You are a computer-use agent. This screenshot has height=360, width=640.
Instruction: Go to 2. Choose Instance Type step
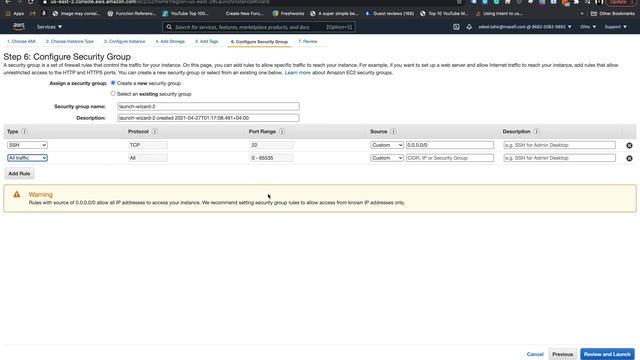pos(70,42)
